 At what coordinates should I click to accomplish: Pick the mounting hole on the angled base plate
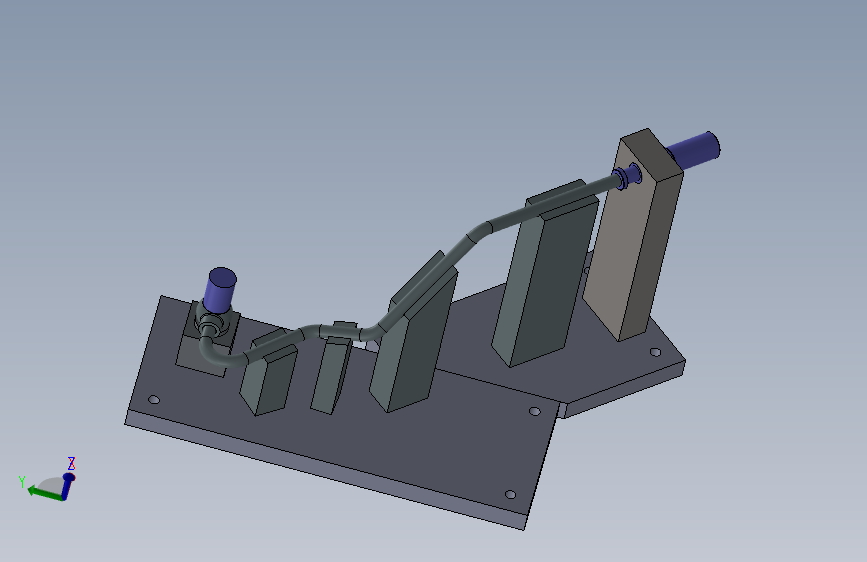pos(655,352)
